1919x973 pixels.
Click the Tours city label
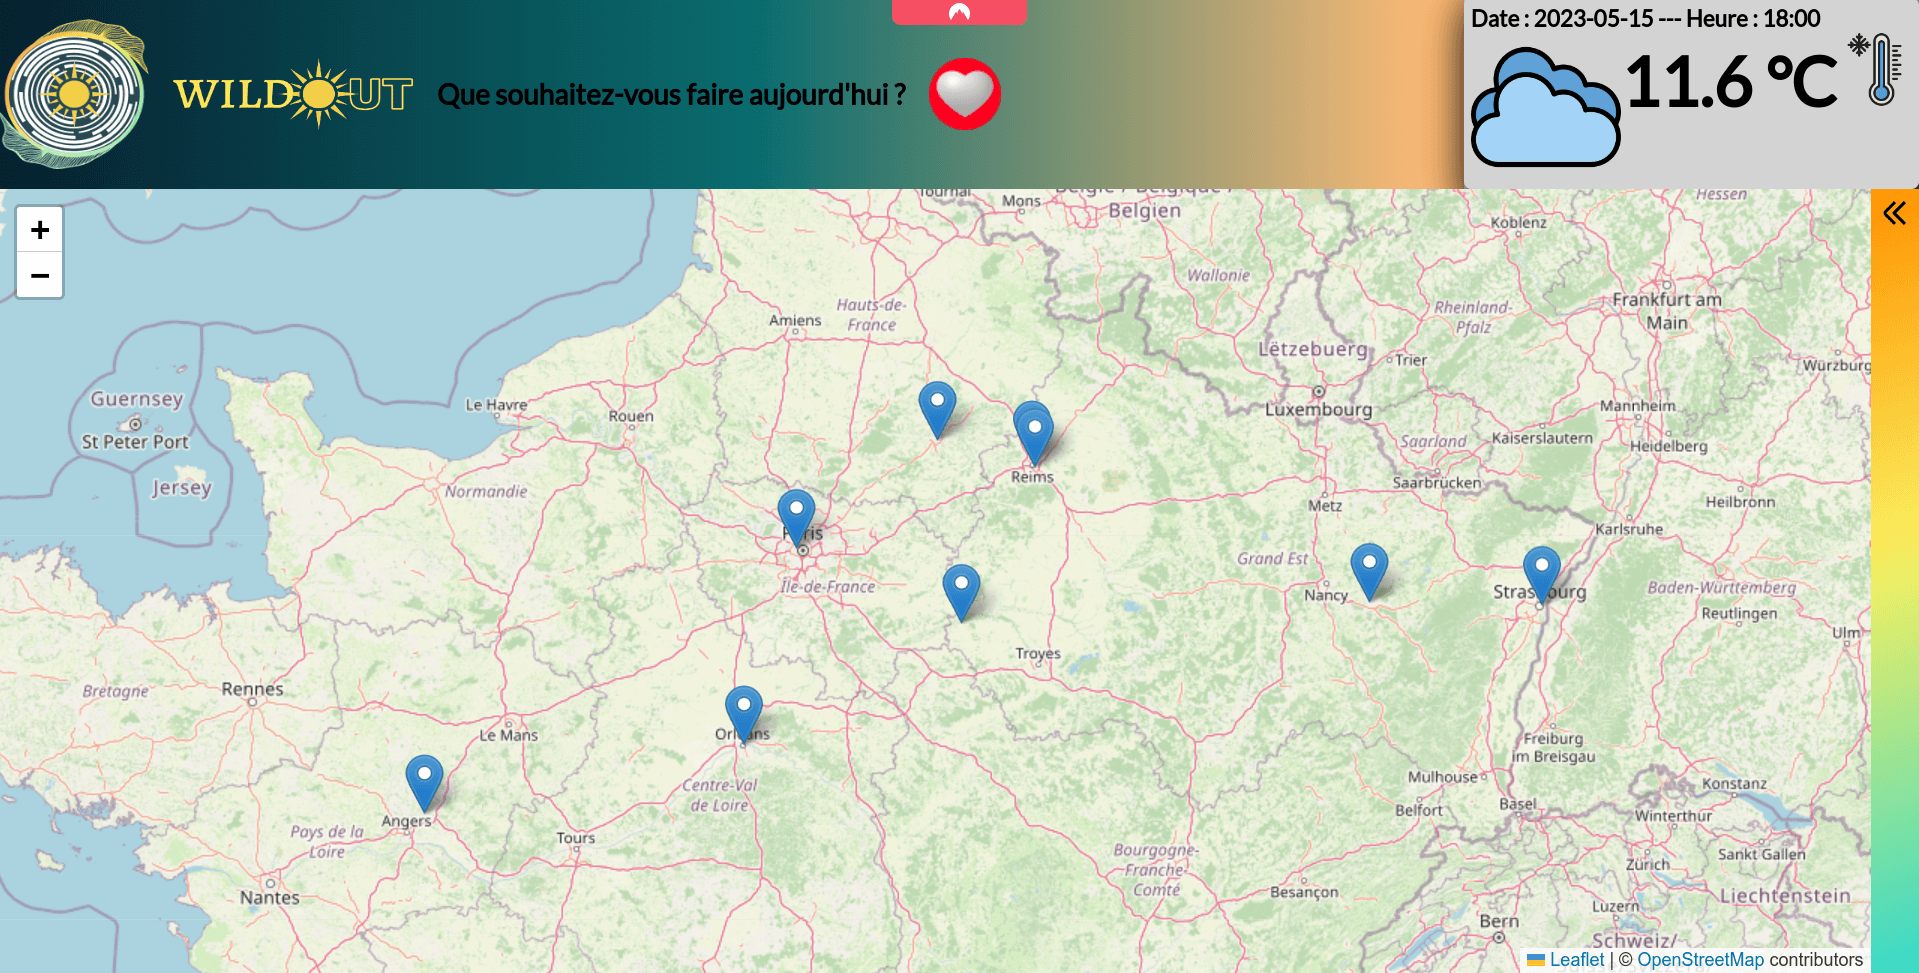tap(576, 838)
